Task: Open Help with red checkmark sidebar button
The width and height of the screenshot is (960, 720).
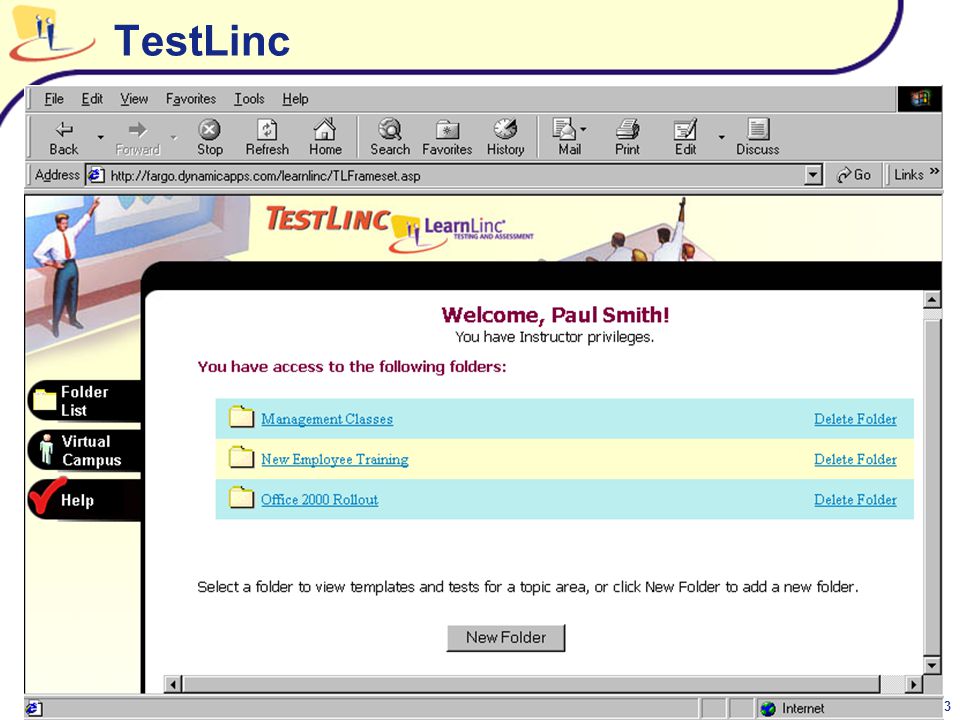Action: point(84,500)
